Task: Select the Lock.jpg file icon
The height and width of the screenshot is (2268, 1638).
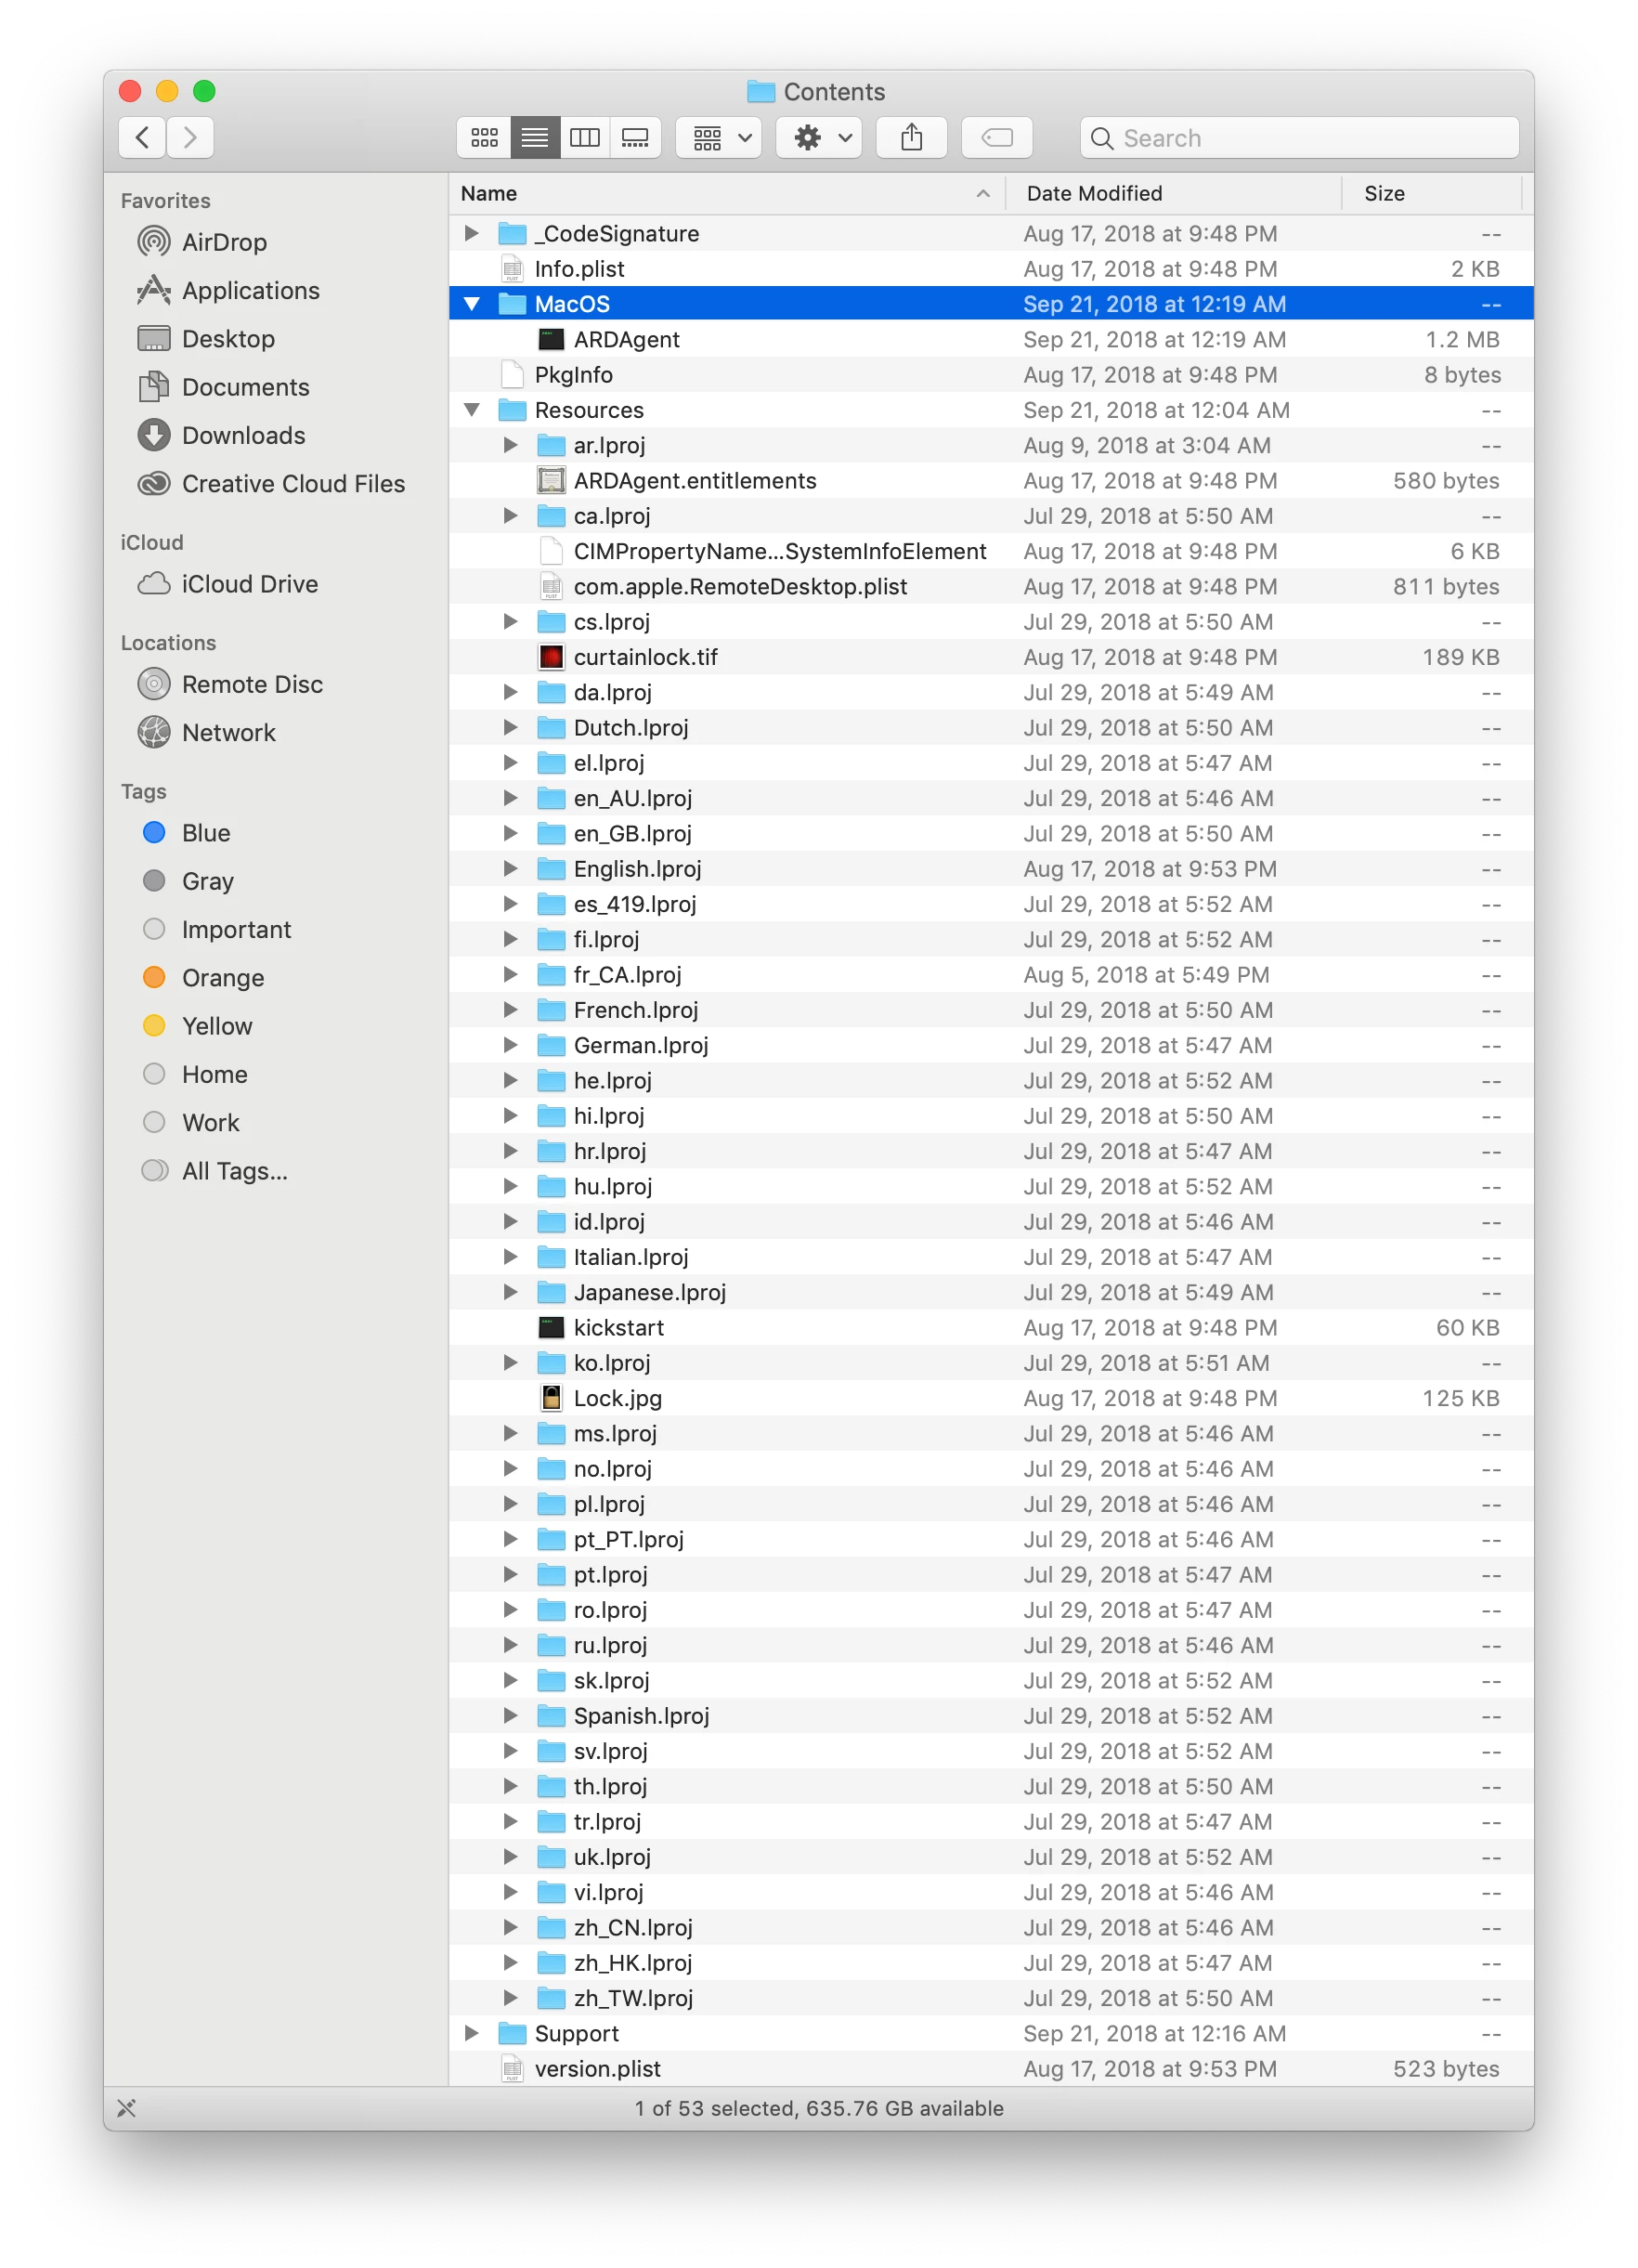Action: point(551,1398)
